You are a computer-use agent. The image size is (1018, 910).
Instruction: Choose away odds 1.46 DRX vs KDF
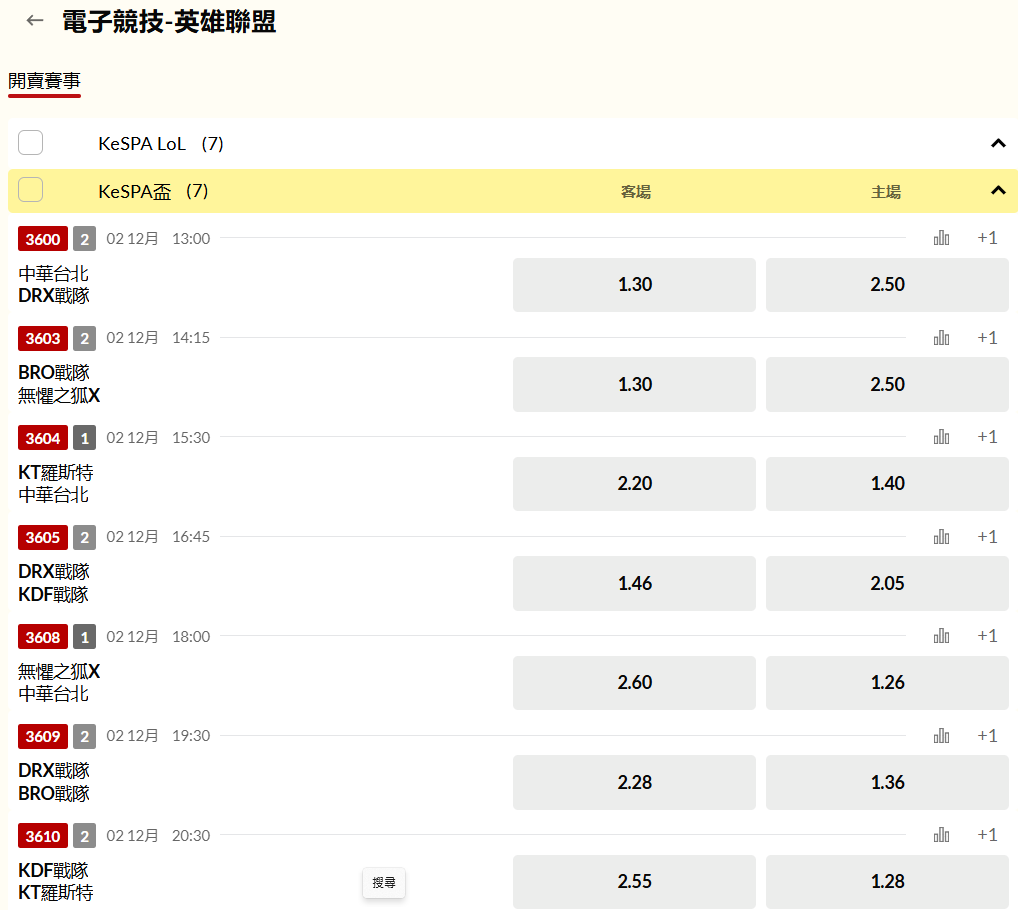[x=634, y=584]
